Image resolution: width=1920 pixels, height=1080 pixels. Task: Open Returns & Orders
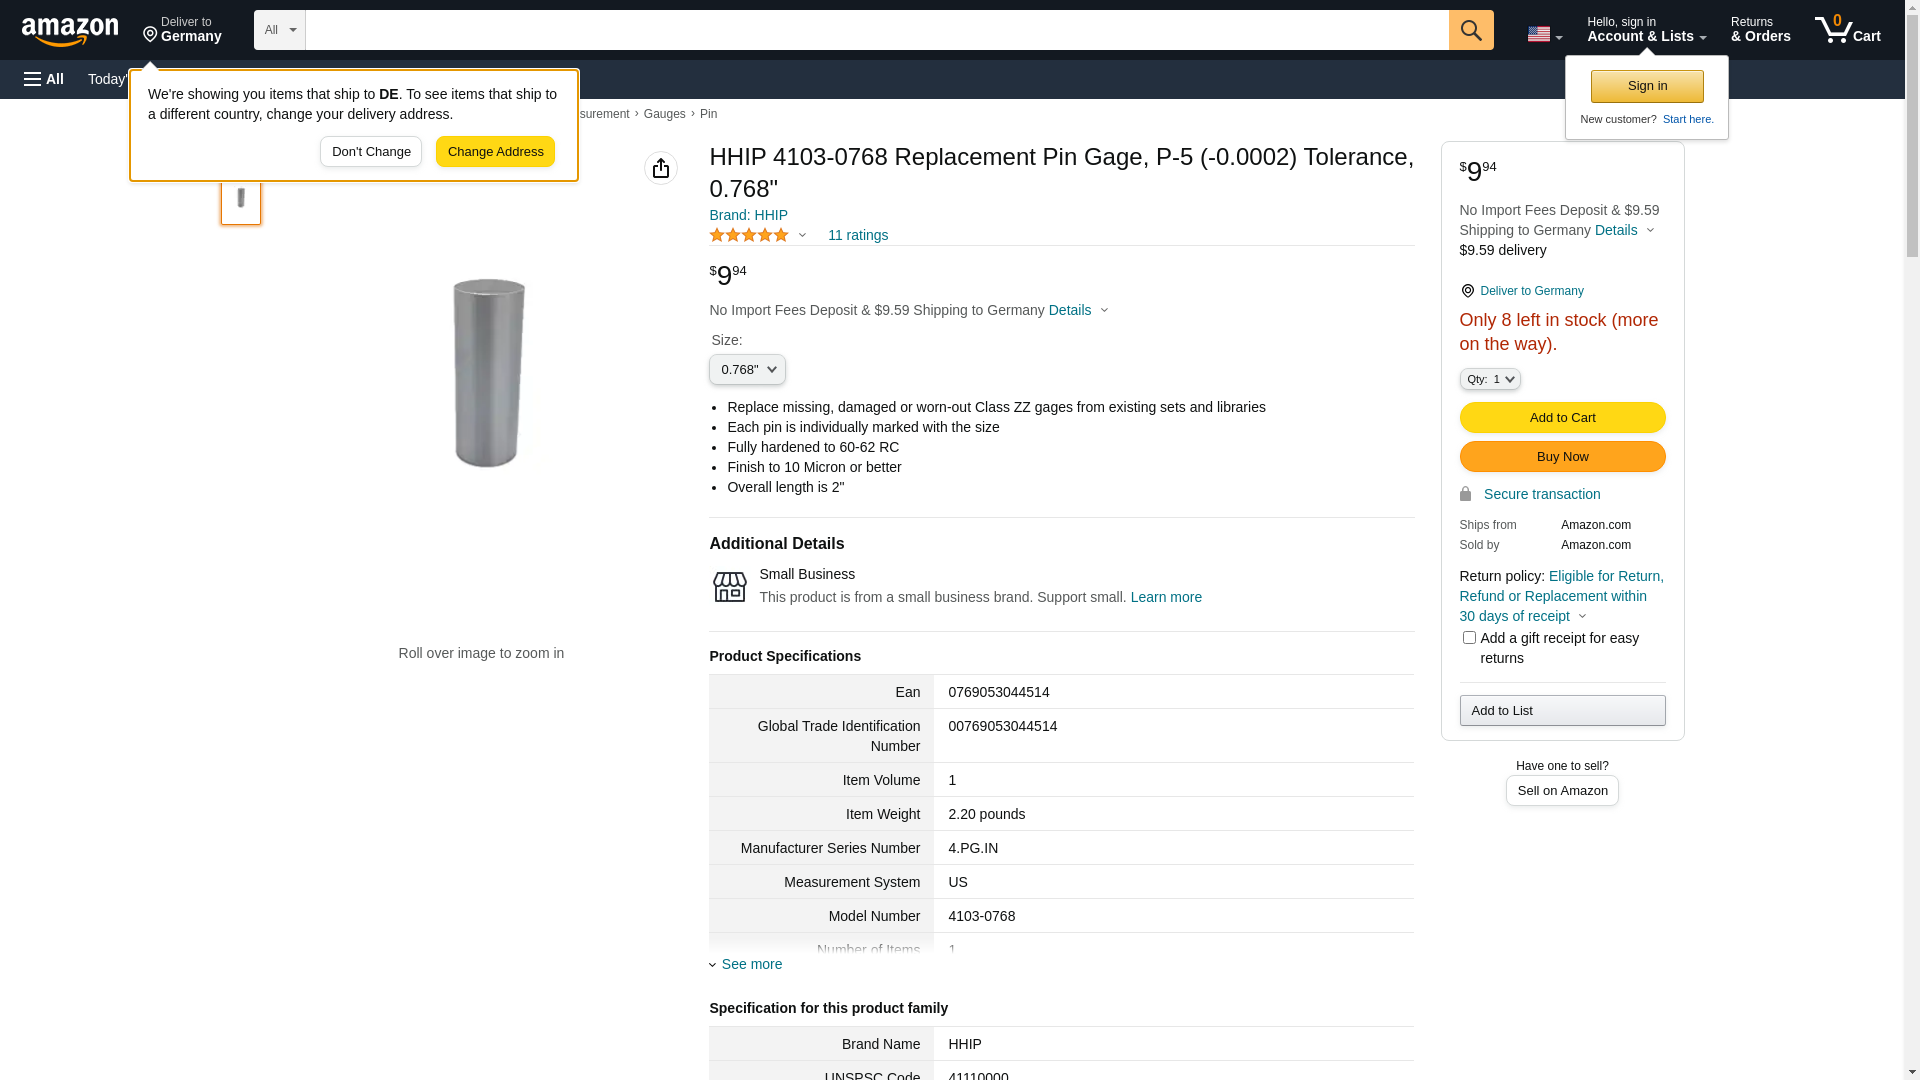1760,30
